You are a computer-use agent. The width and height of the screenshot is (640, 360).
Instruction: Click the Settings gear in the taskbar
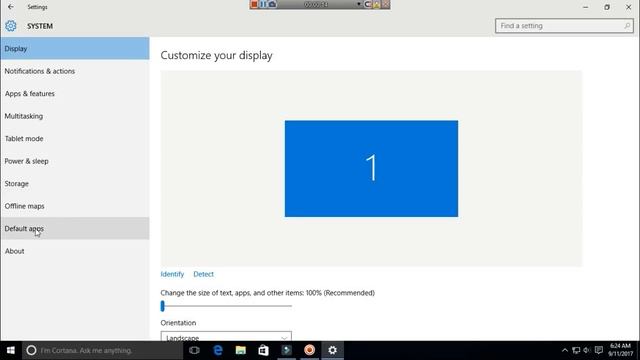333,350
